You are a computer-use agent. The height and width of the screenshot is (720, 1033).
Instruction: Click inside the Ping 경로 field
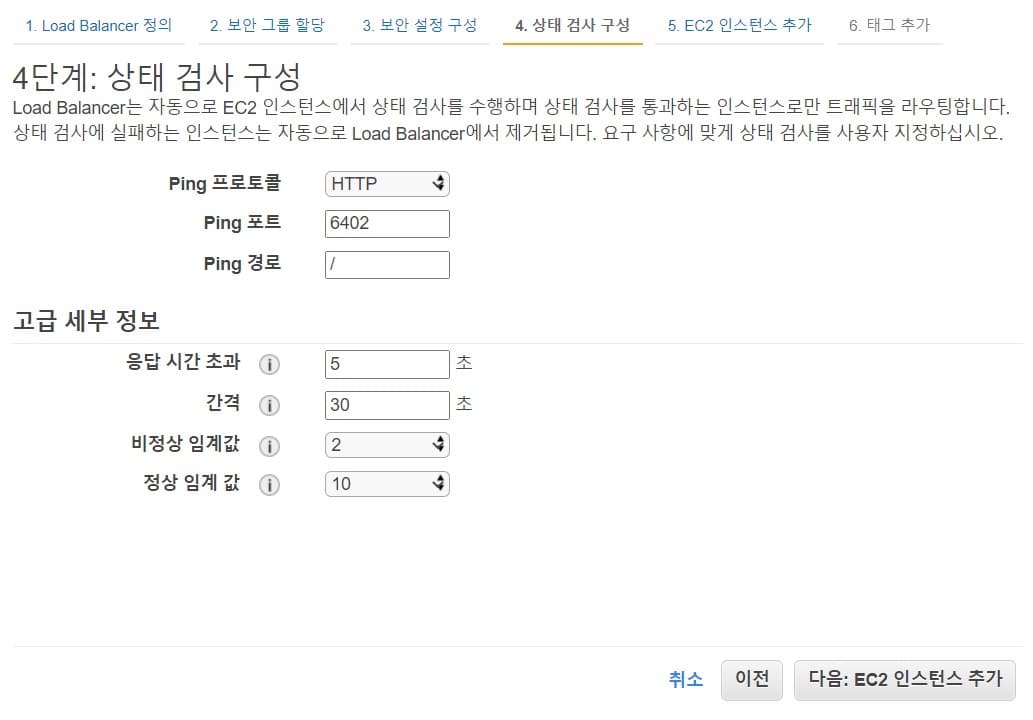pos(386,264)
